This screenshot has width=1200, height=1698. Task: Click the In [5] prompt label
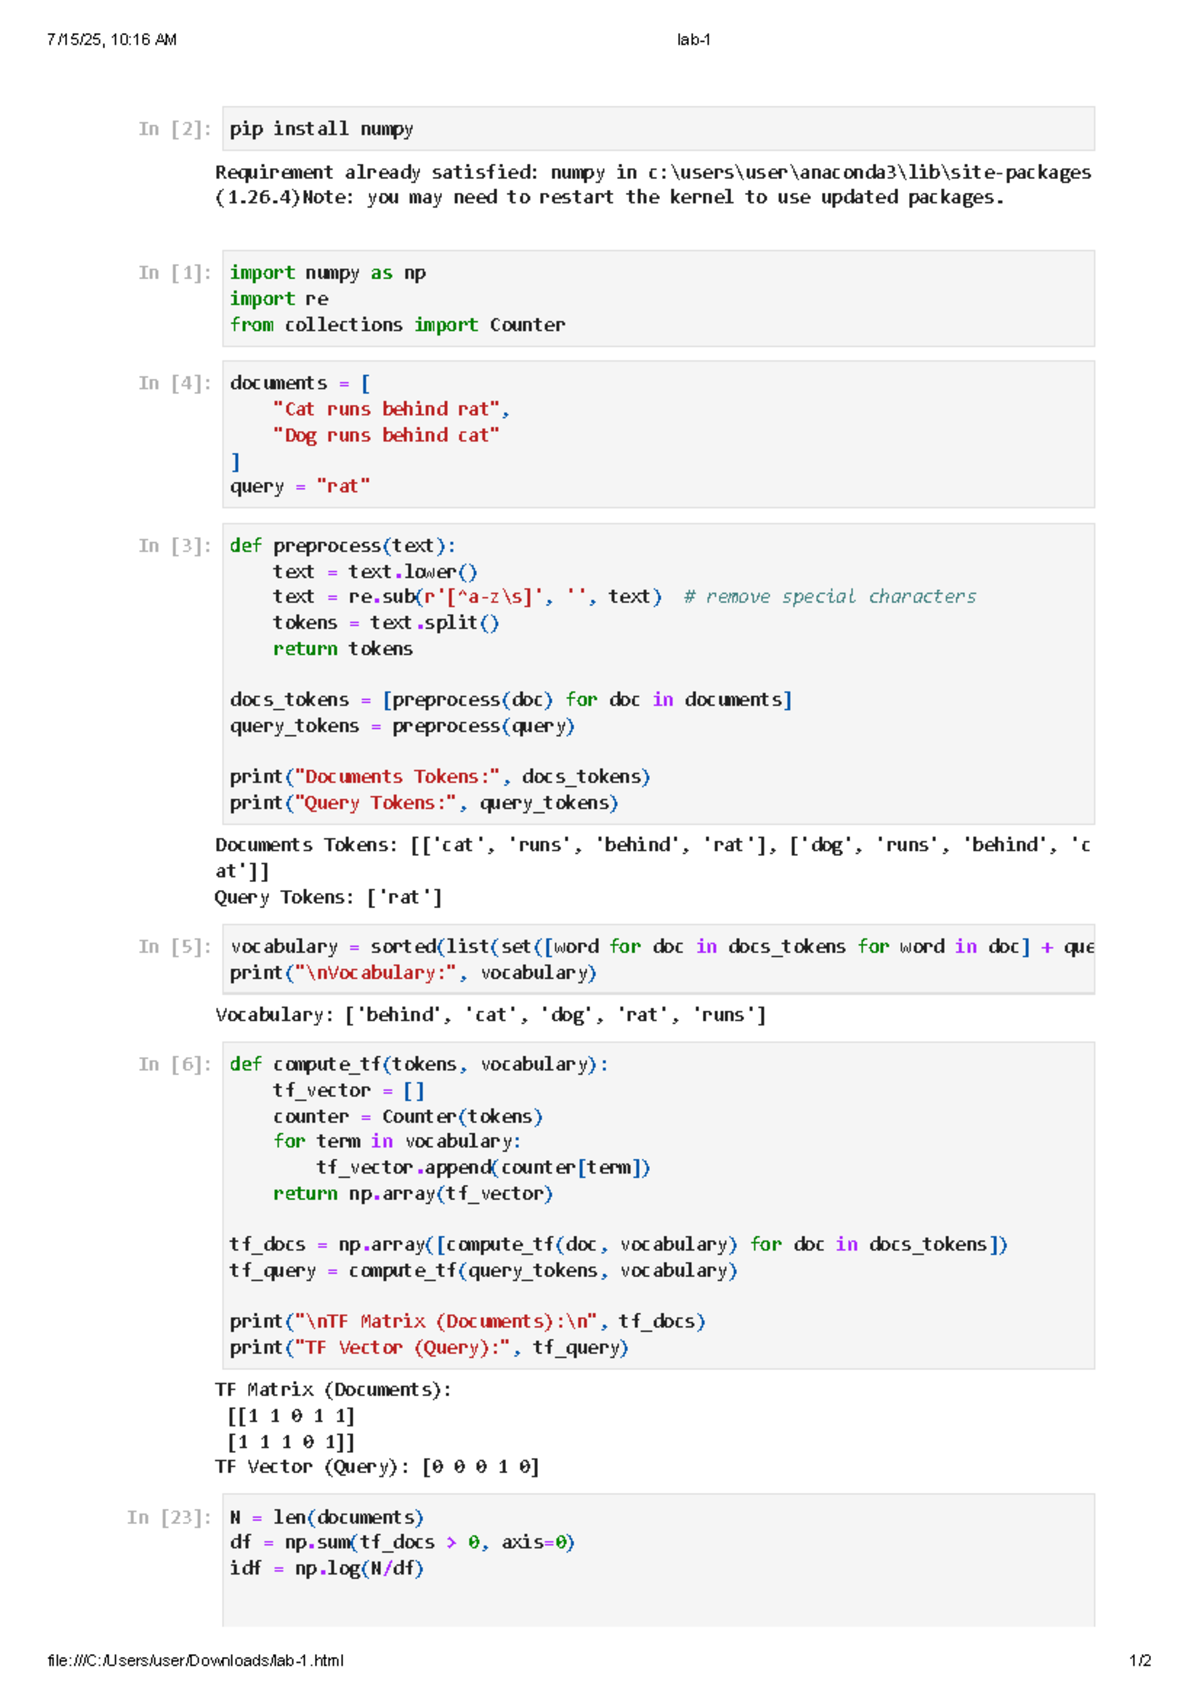175,947
